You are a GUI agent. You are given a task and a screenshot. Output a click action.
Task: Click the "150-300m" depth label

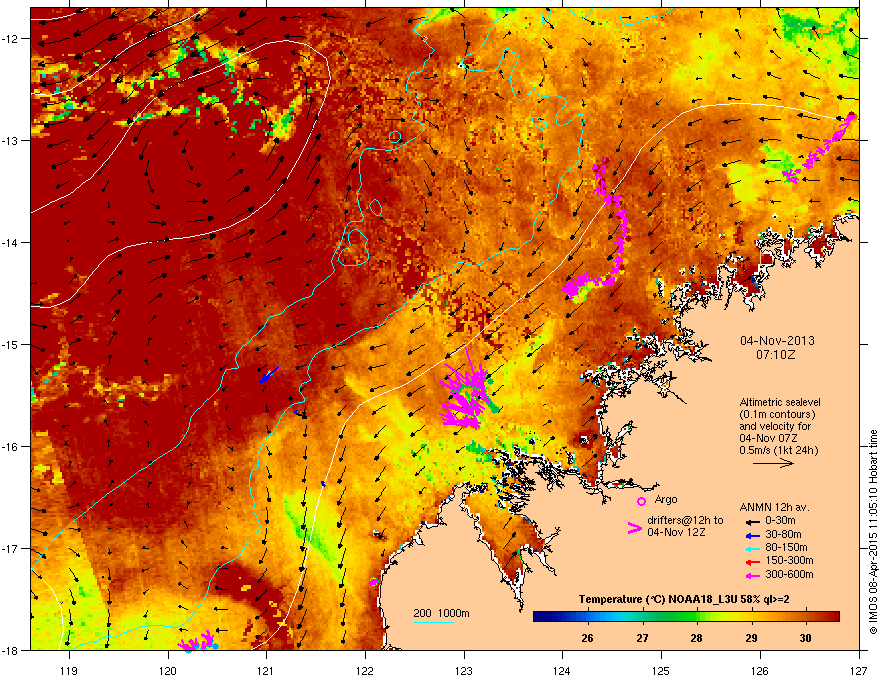click(x=789, y=560)
